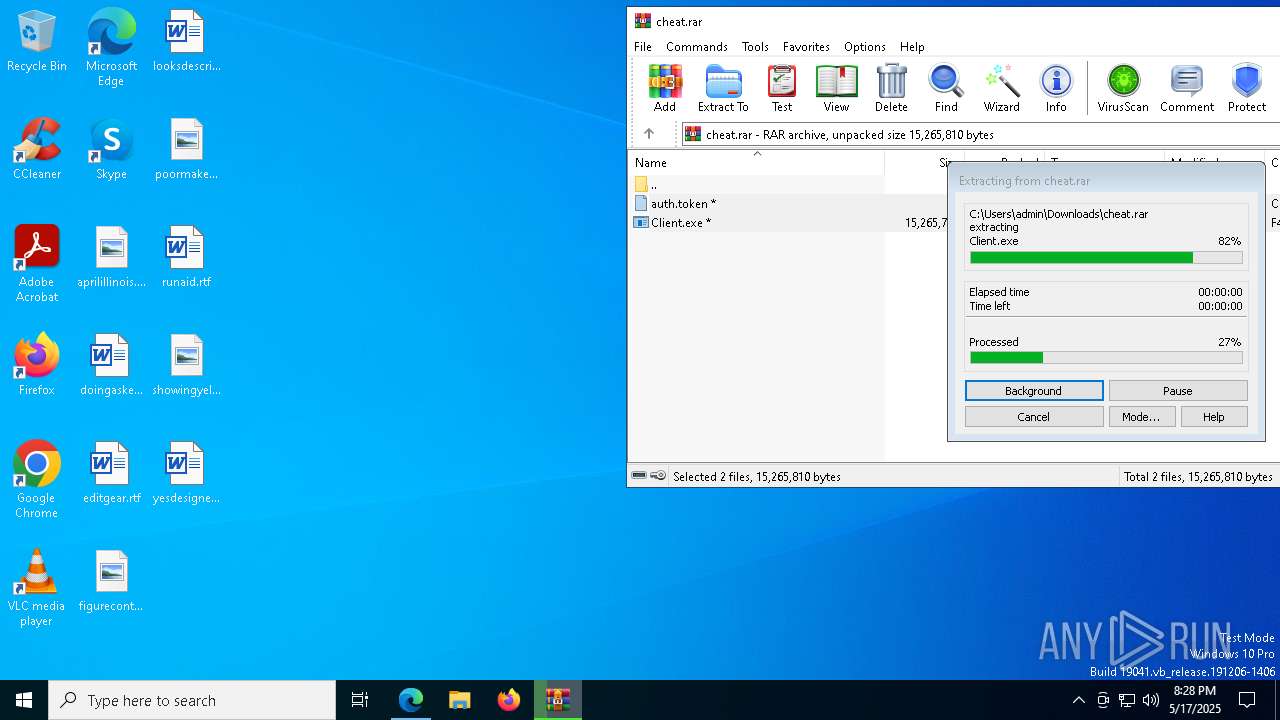
Task: Select Google Chrome desktop shortcut
Action: 37,480
